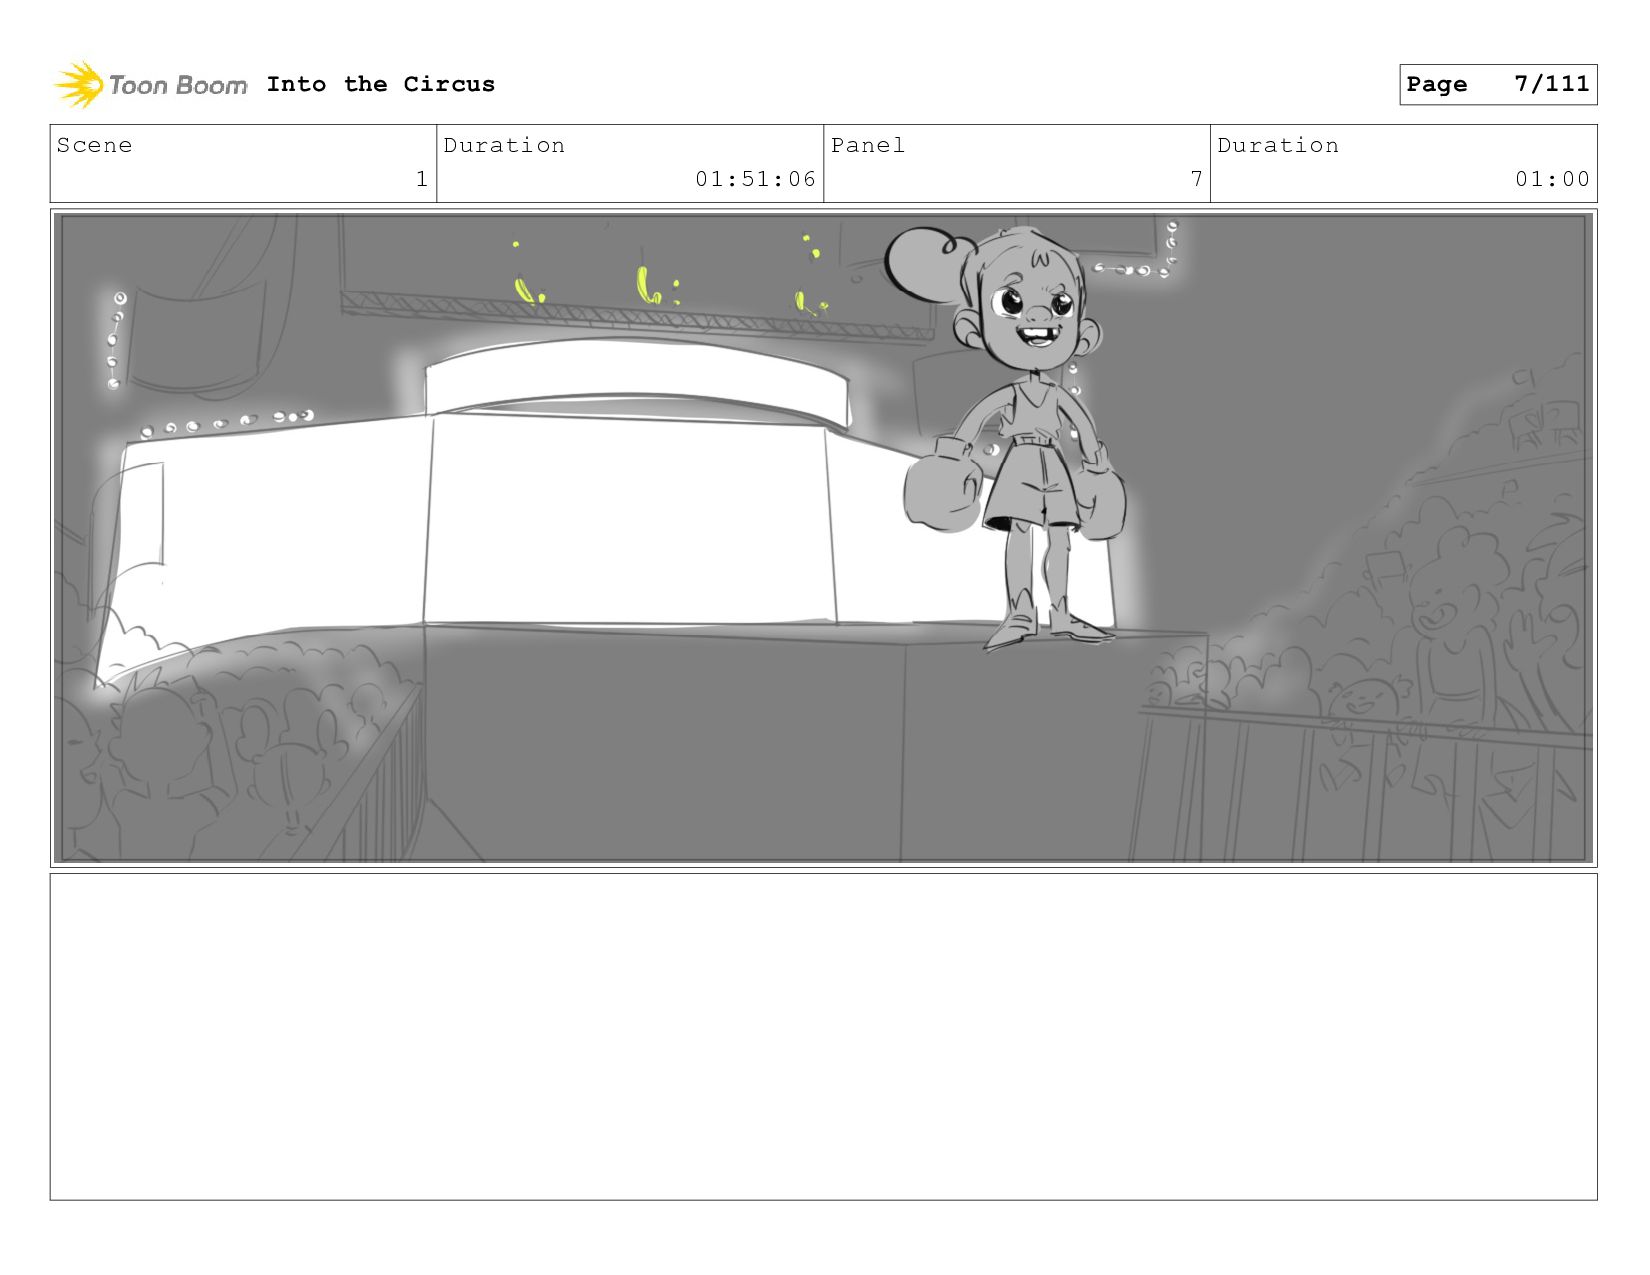This screenshot has width=1650, height=1275.
Task: Click the panel number '7'
Action: (x=1196, y=179)
